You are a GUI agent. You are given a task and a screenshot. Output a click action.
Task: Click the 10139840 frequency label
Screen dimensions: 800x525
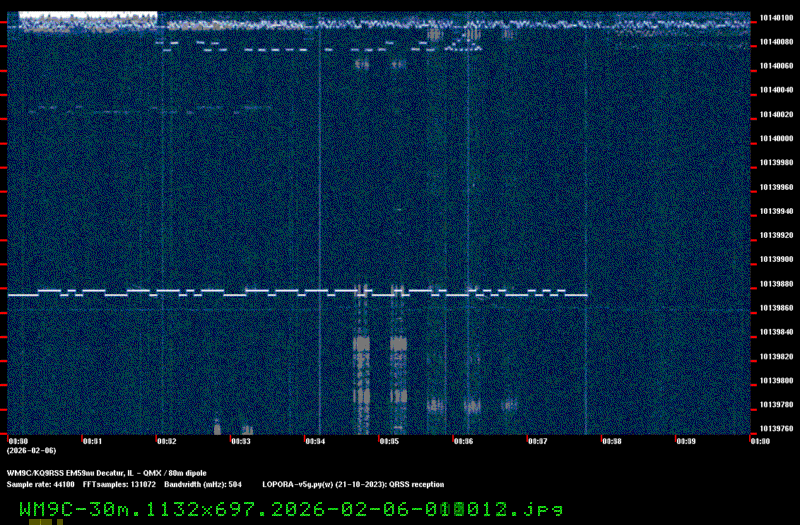point(777,332)
